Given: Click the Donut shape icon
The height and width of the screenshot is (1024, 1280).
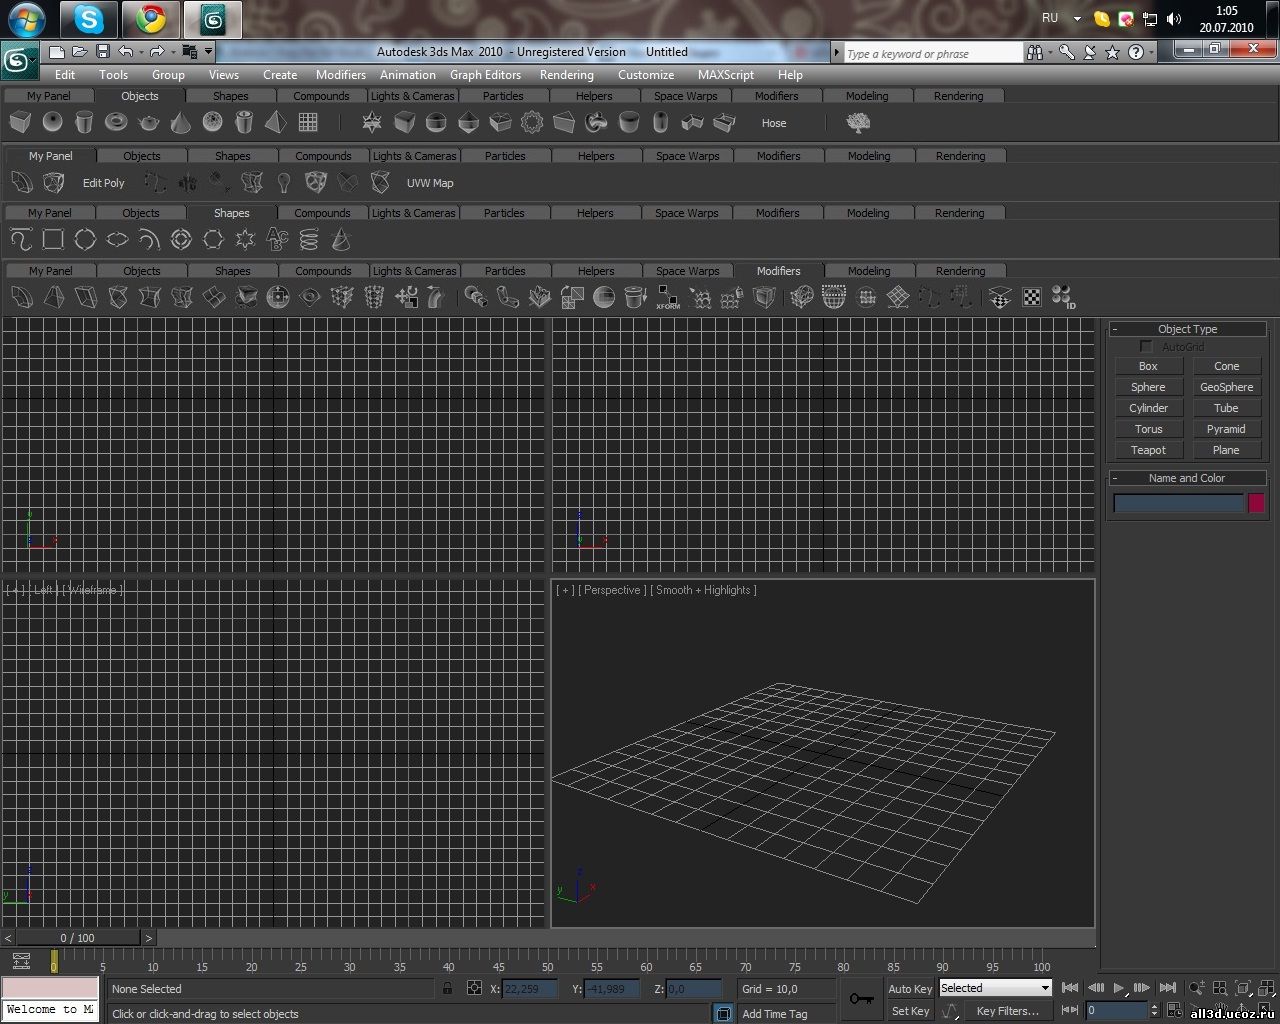Looking at the screenshot, I should pos(181,240).
